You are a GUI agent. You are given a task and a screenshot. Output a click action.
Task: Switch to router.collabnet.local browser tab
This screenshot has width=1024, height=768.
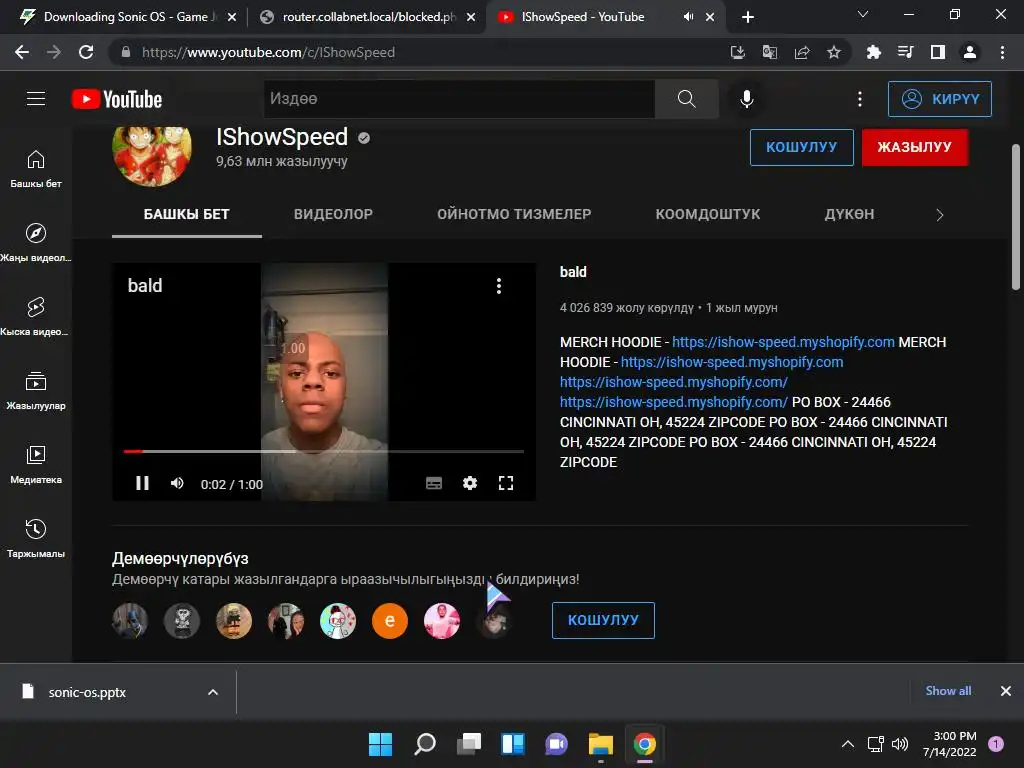coord(366,17)
